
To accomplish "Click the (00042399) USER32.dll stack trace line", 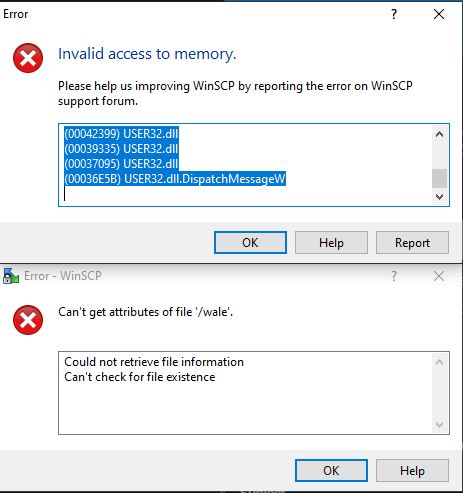I will click(x=121, y=134).
